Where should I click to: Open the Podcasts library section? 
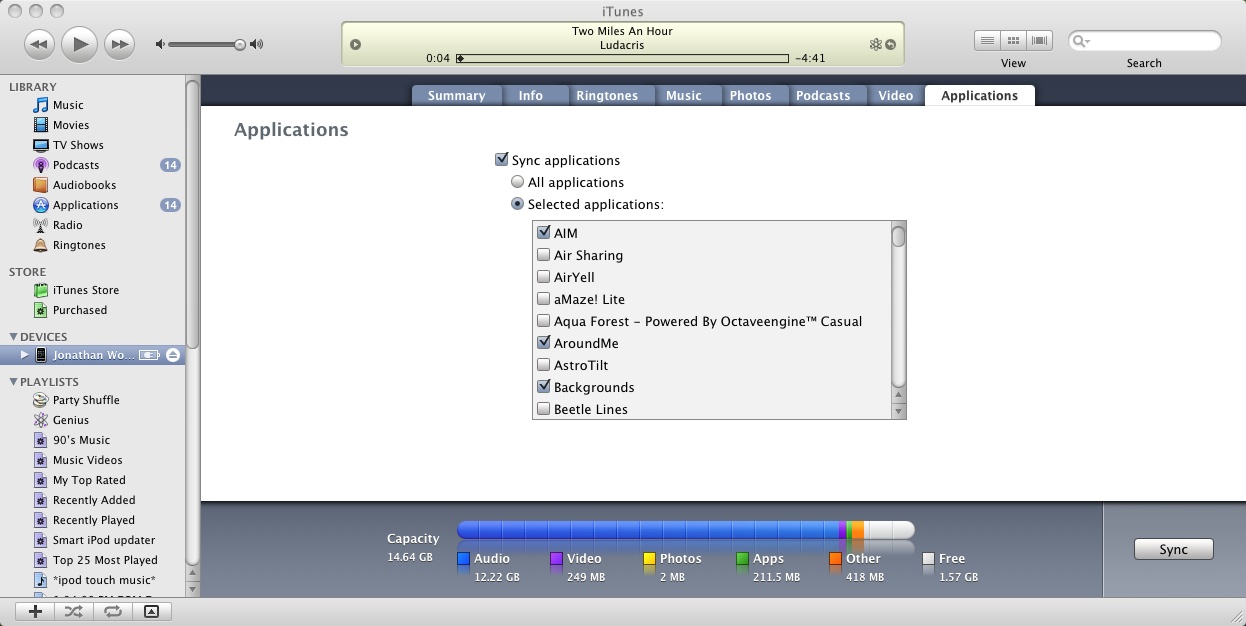coord(77,165)
